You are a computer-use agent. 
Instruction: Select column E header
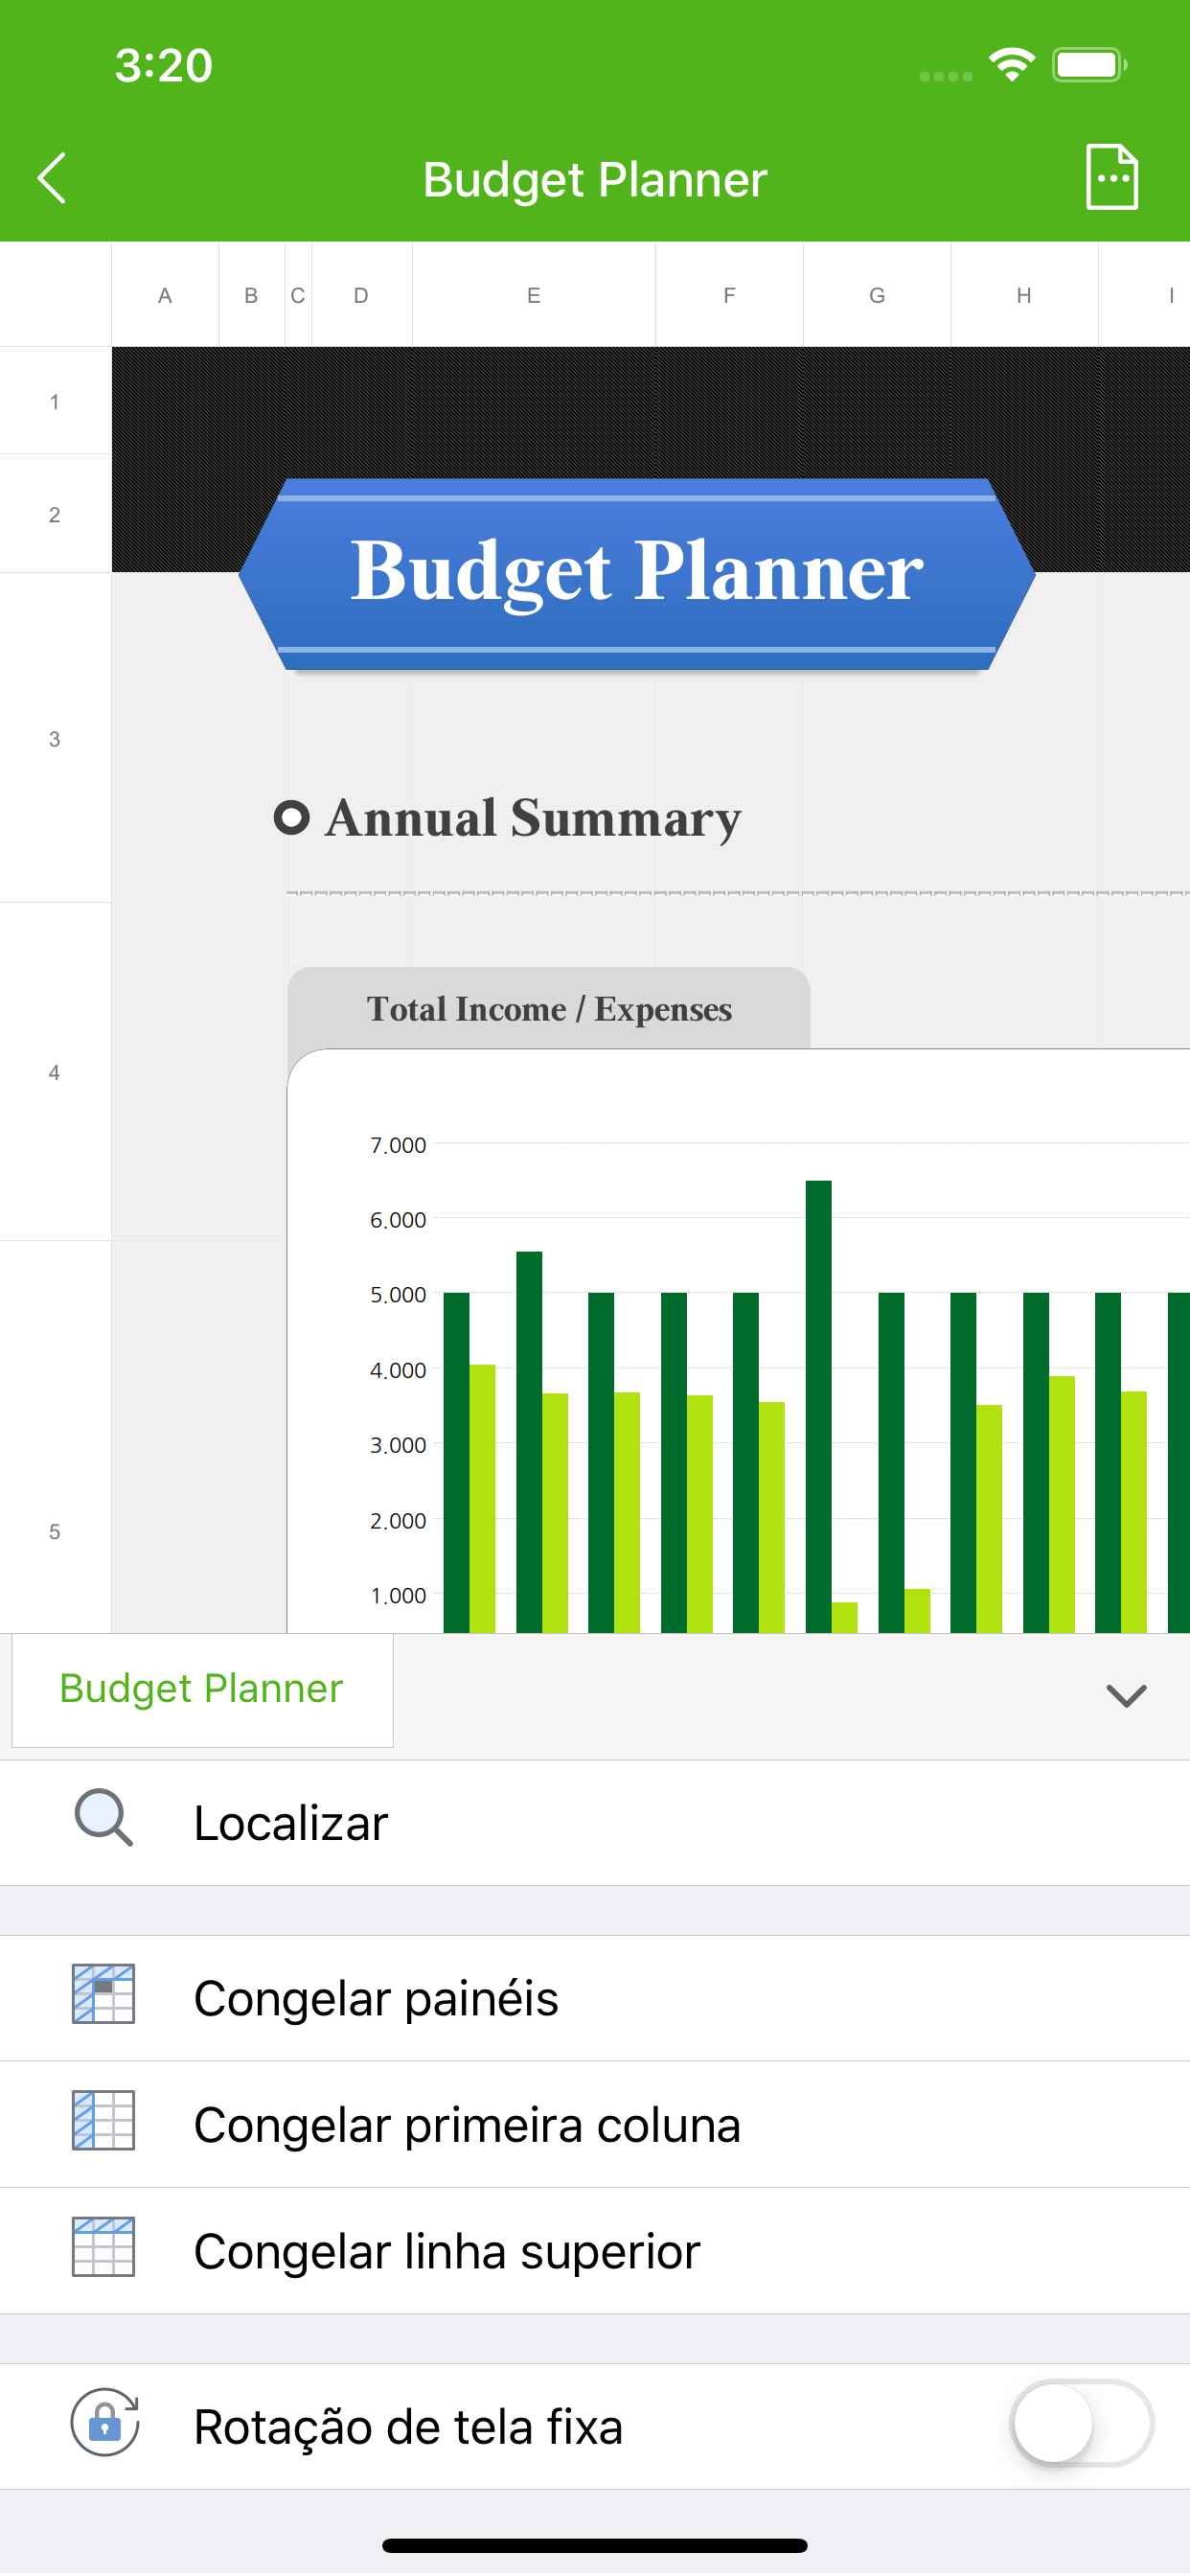[x=534, y=295]
